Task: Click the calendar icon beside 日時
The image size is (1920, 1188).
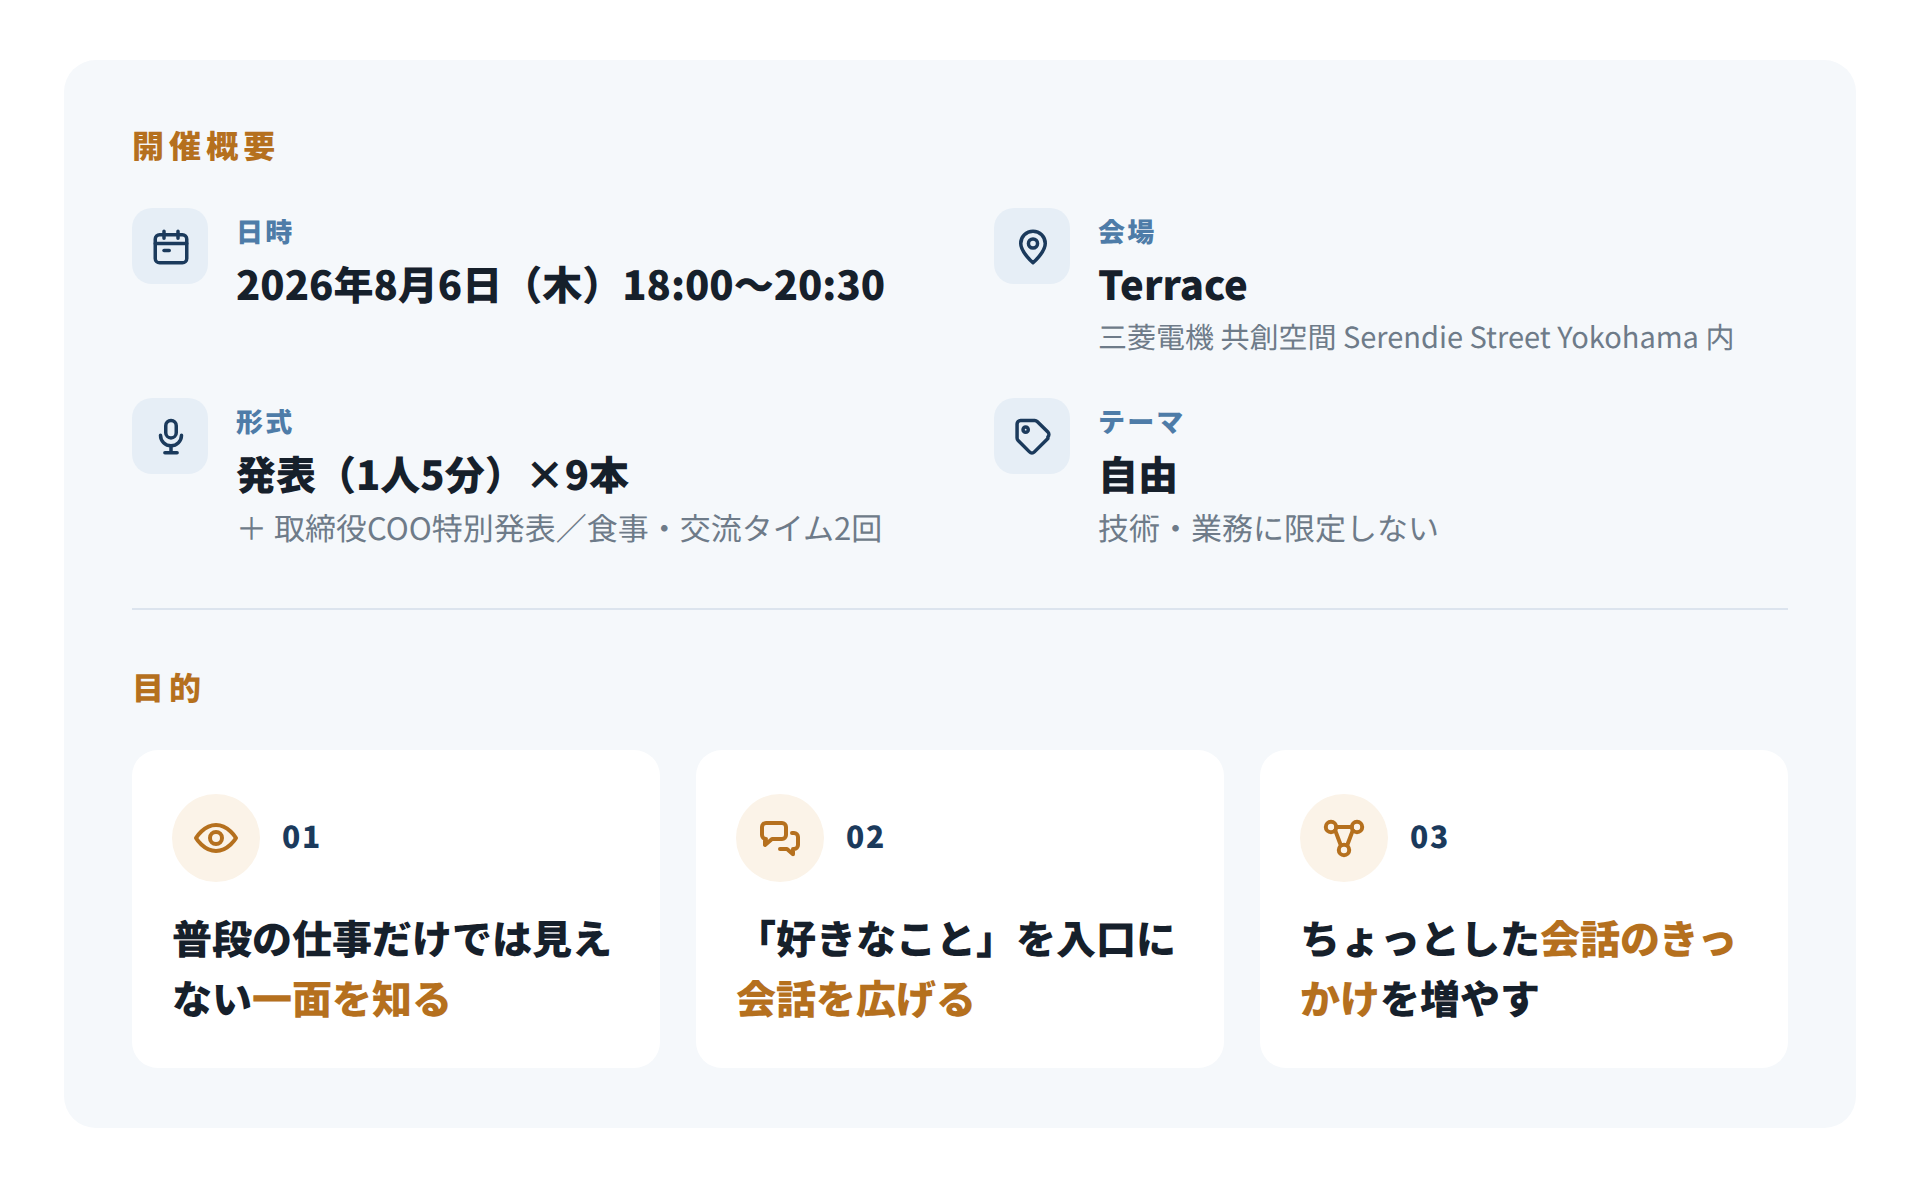Action: click(170, 246)
